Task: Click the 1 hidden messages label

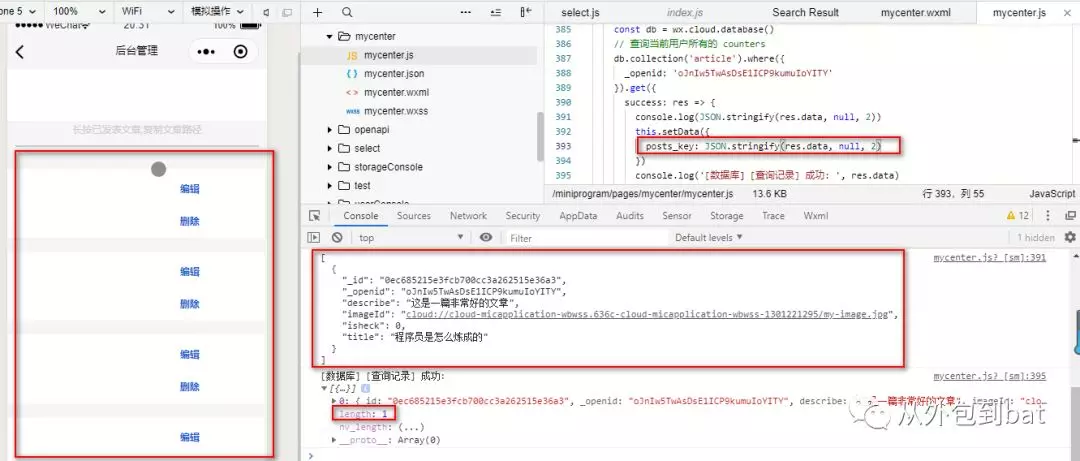Action: (x=1036, y=238)
